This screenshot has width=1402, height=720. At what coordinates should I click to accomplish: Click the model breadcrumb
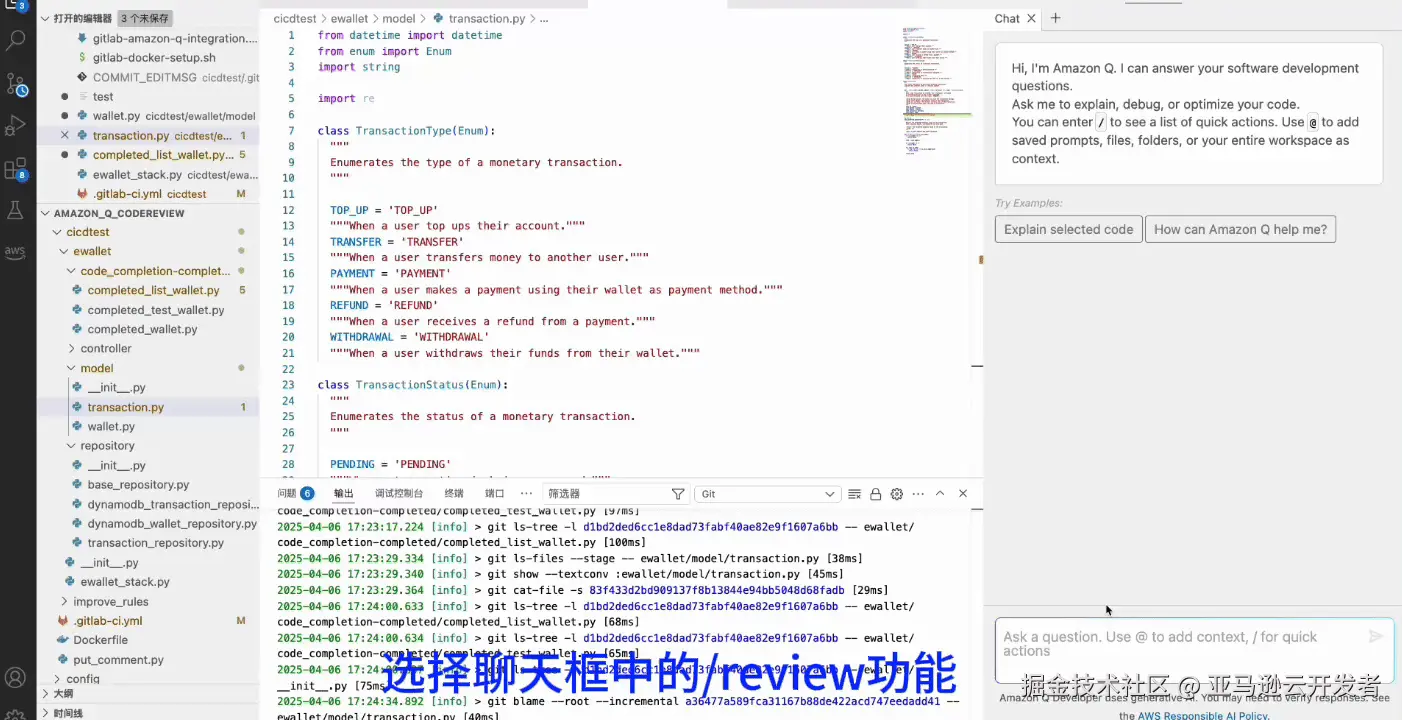(399, 18)
